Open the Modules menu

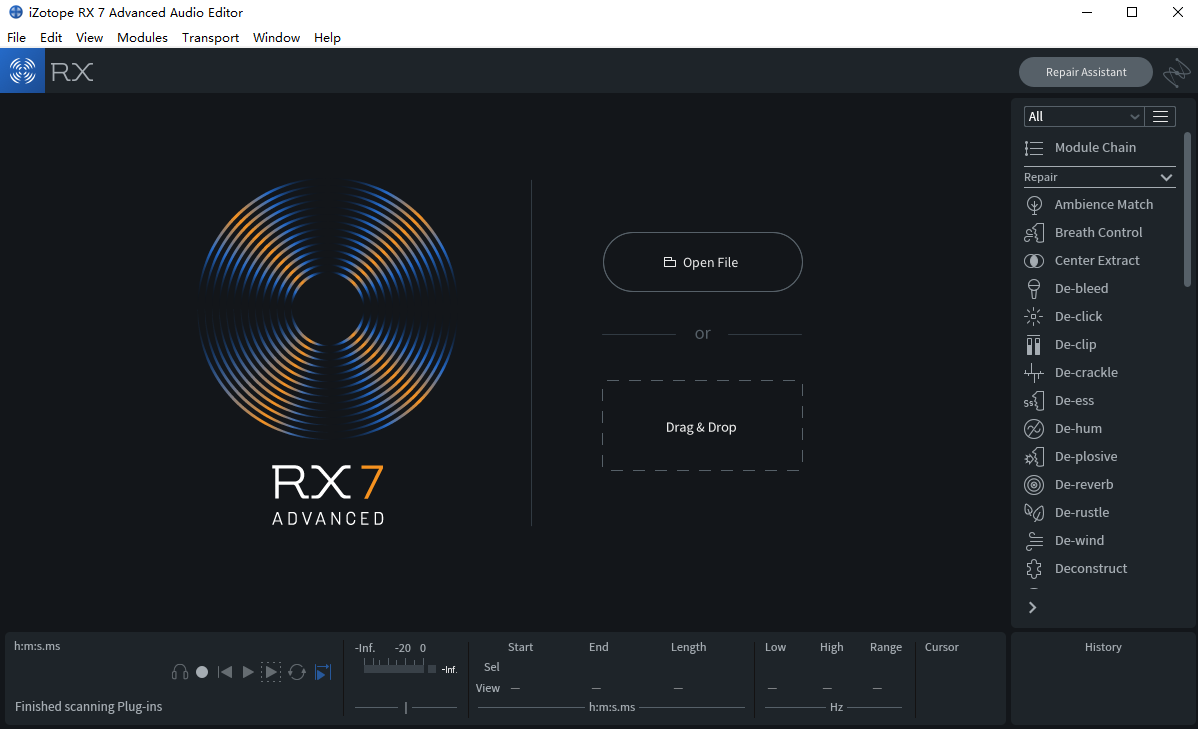(142, 37)
